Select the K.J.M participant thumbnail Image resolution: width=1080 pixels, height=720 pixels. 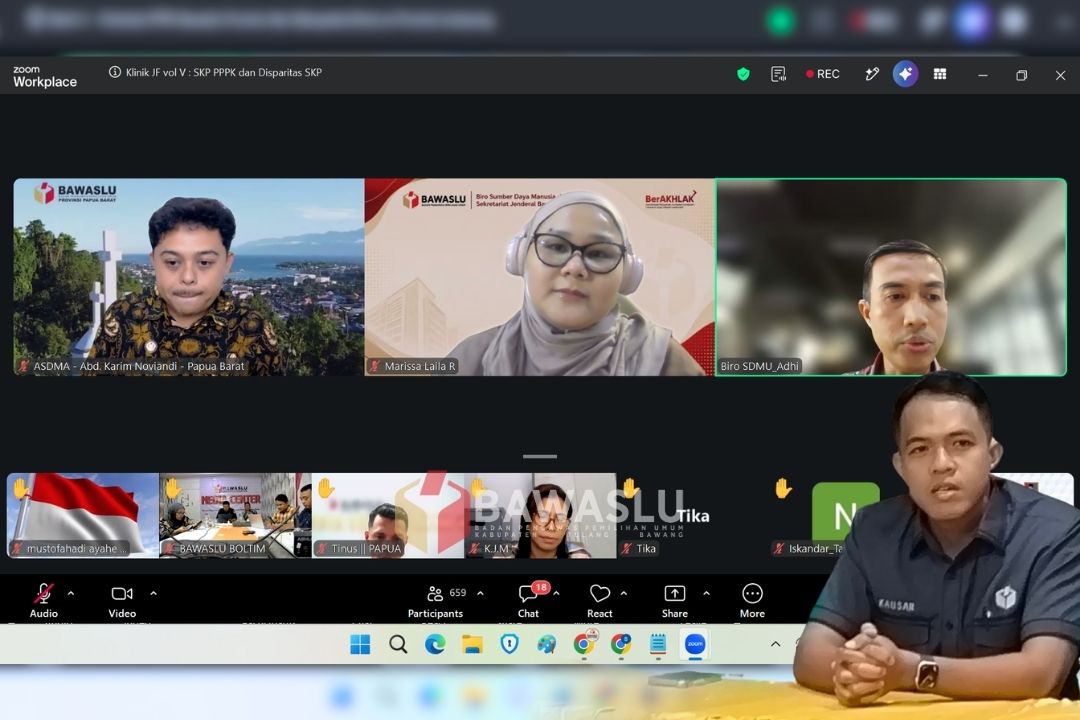tap(541, 515)
